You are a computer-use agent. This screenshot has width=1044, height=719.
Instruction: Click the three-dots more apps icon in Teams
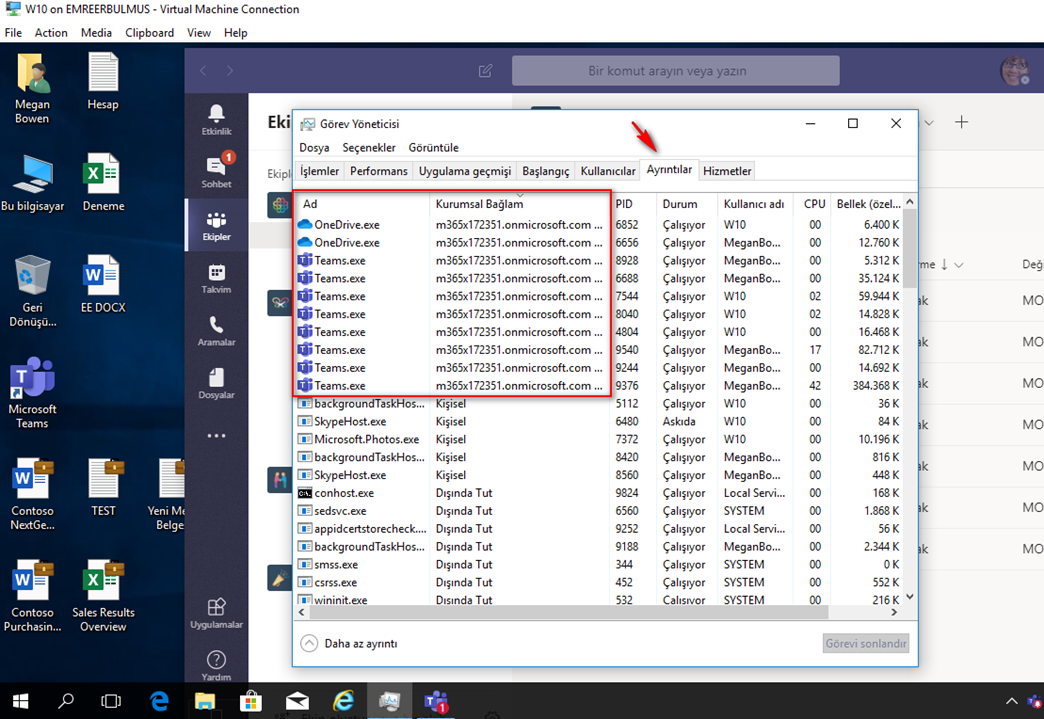[x=216, y=436]
